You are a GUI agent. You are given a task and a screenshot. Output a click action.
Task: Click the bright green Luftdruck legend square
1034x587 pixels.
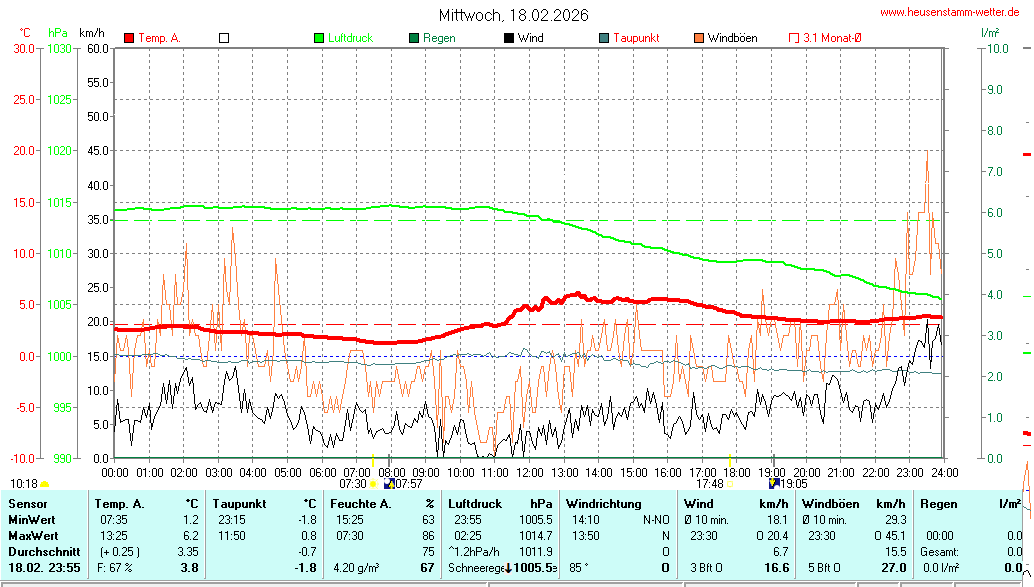tap(319, 38)
